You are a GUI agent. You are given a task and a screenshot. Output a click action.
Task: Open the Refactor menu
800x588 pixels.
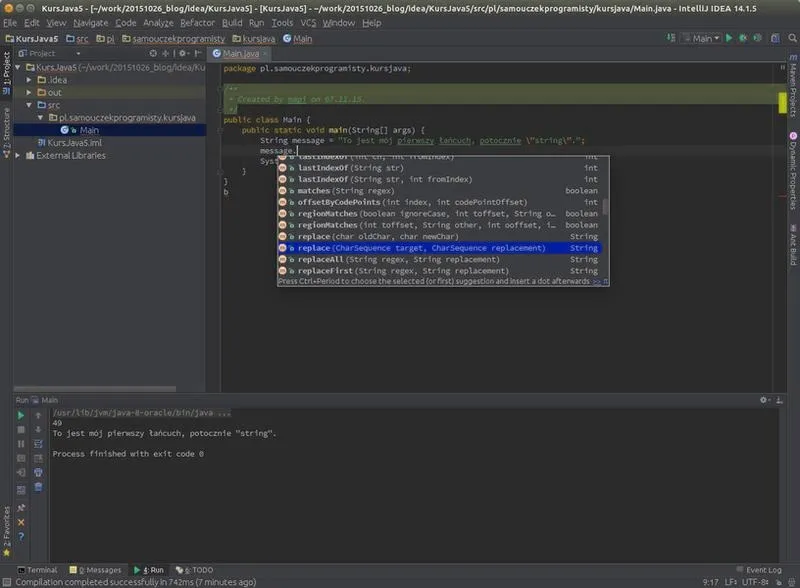[x=197, y=23]
